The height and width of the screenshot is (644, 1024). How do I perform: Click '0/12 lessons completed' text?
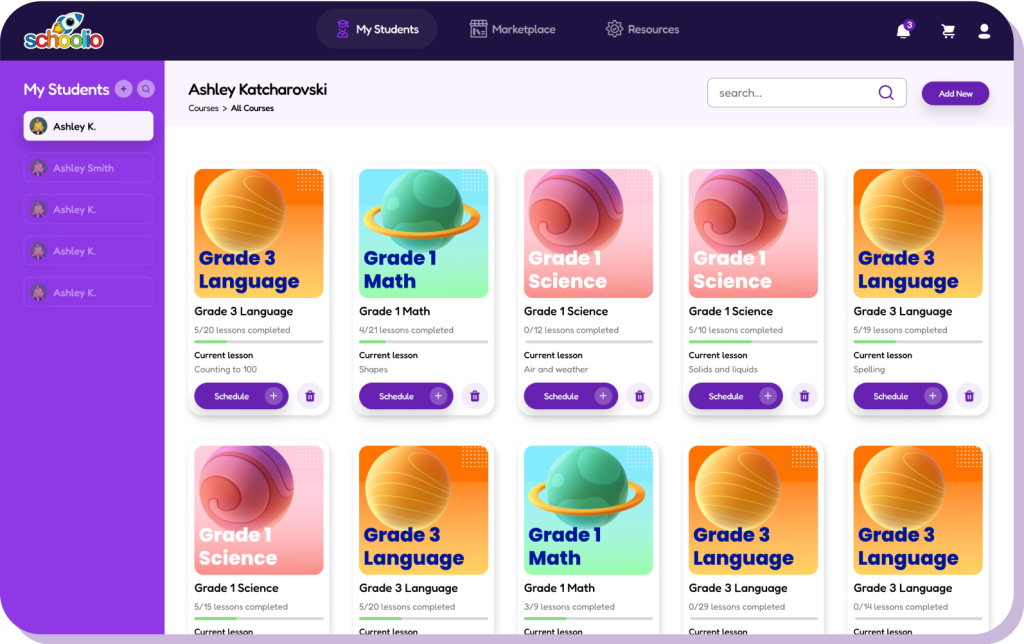[x=571, y=330]
